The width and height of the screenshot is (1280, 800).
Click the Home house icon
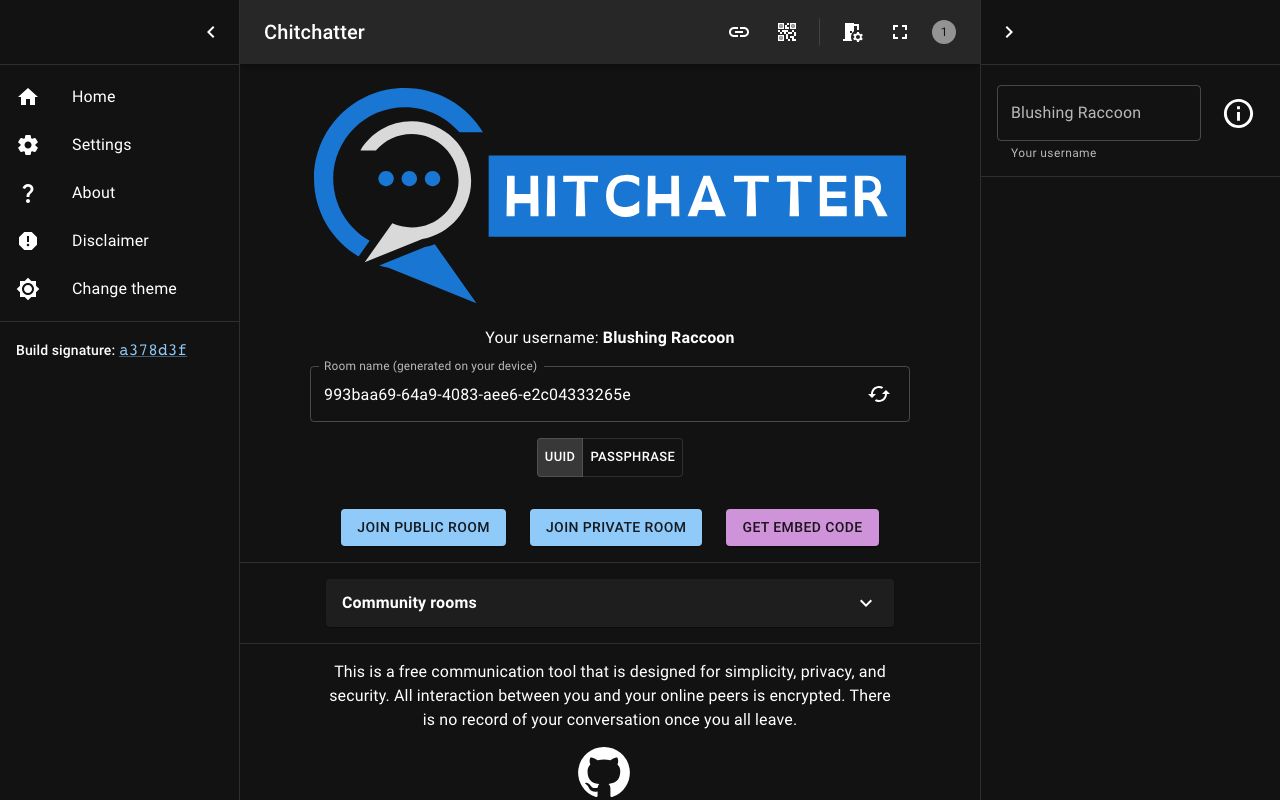point(28,97)
